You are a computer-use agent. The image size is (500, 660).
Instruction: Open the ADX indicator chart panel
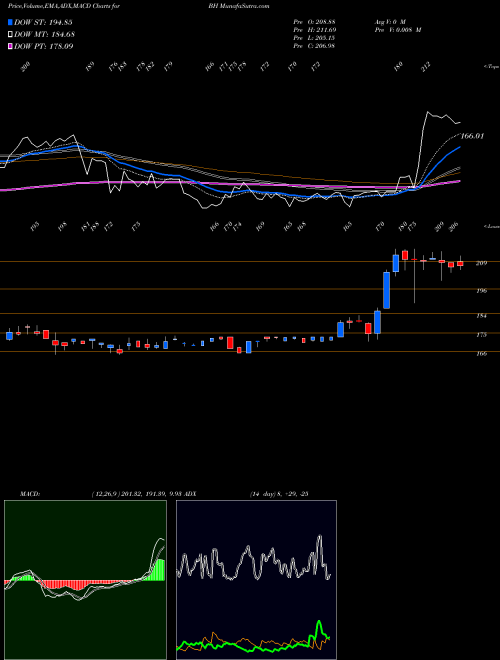(x=256, y=580)
